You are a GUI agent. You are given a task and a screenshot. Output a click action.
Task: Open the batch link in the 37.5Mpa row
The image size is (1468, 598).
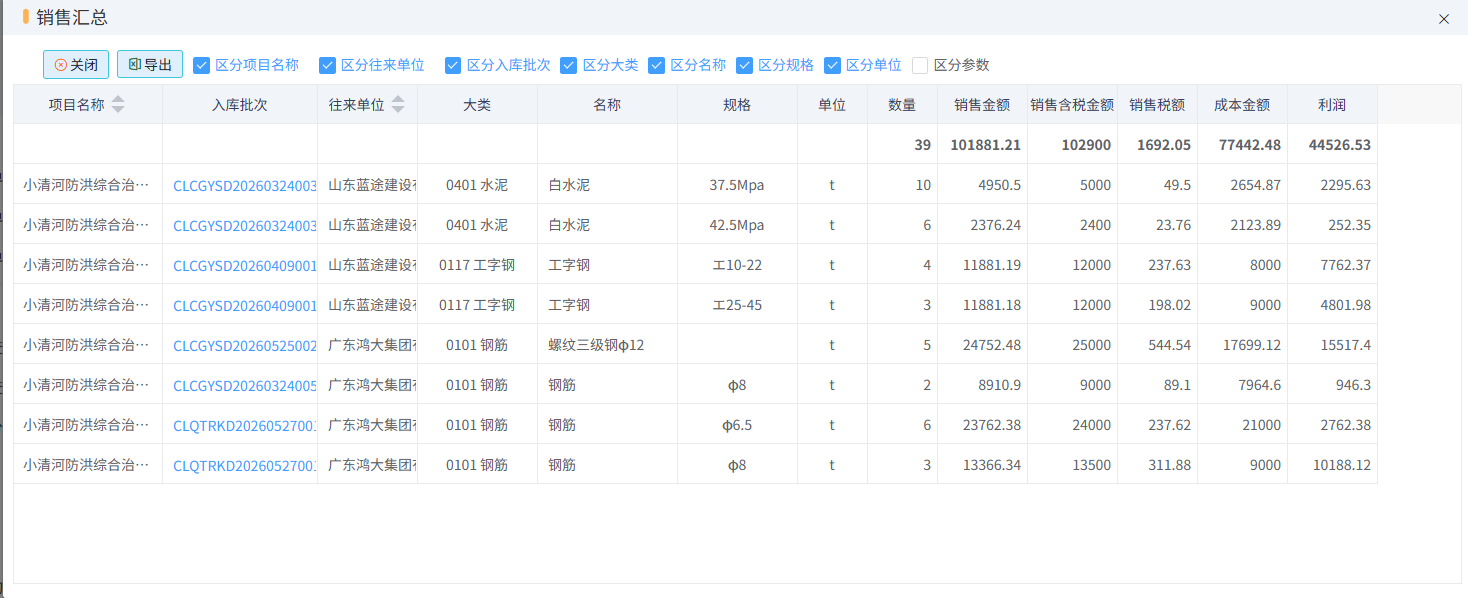[x=245, y=185]
